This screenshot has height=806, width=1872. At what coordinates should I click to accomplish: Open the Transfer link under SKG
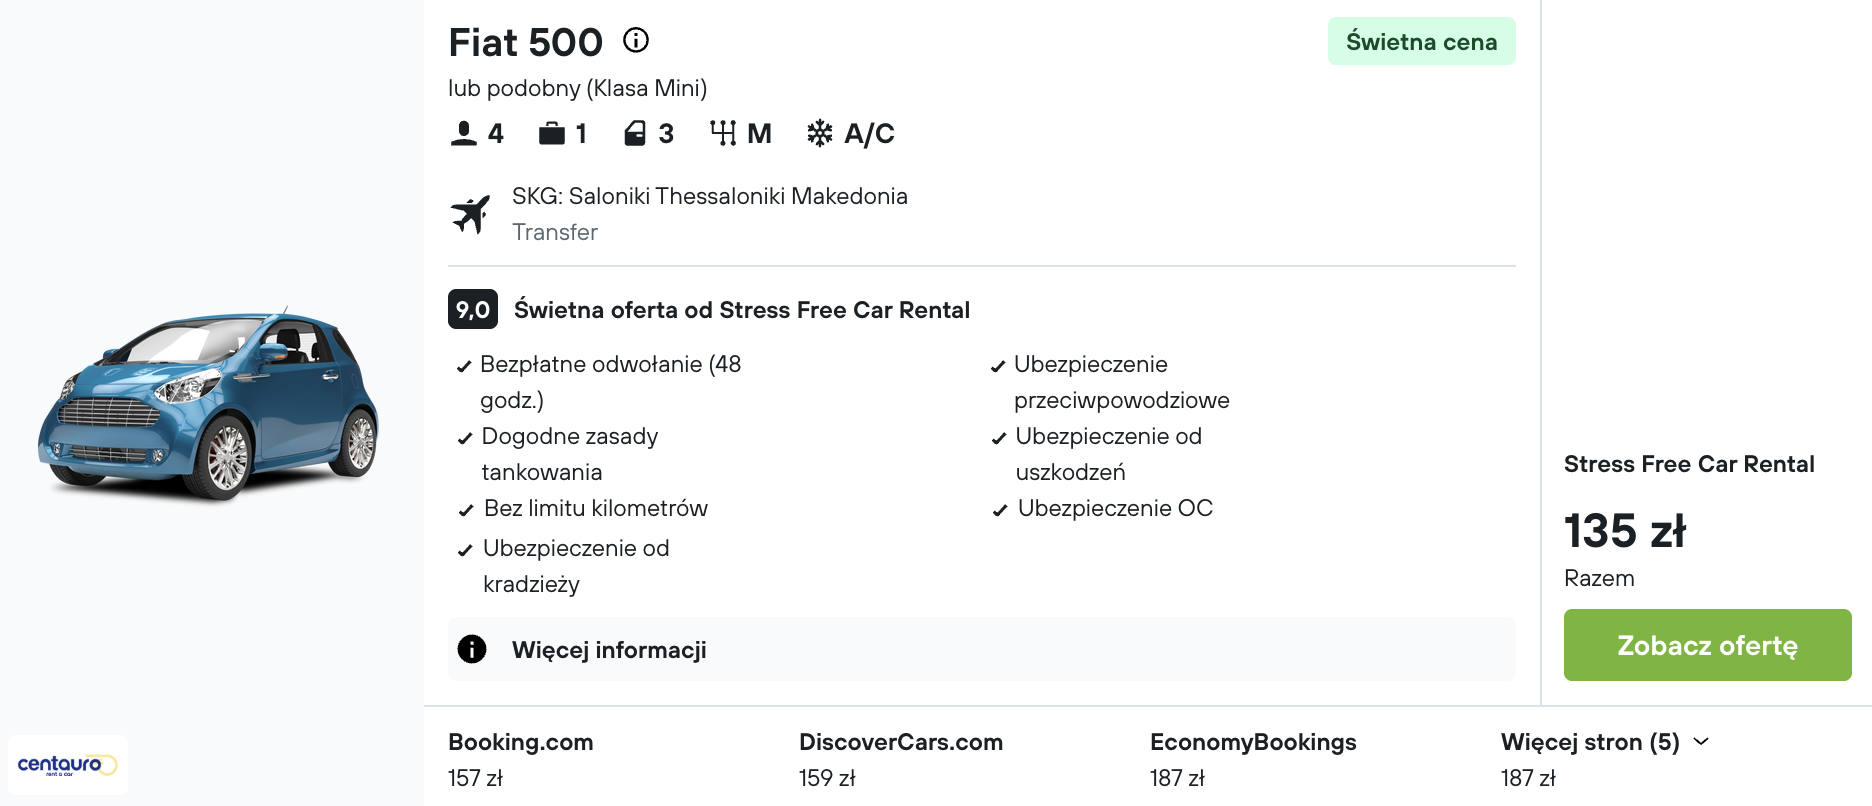pyautogui.click(x=555, y=232)
